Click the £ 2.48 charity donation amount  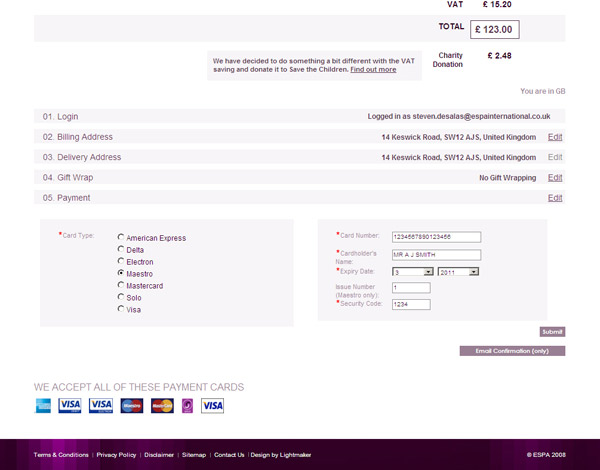(x=499, y=56)
